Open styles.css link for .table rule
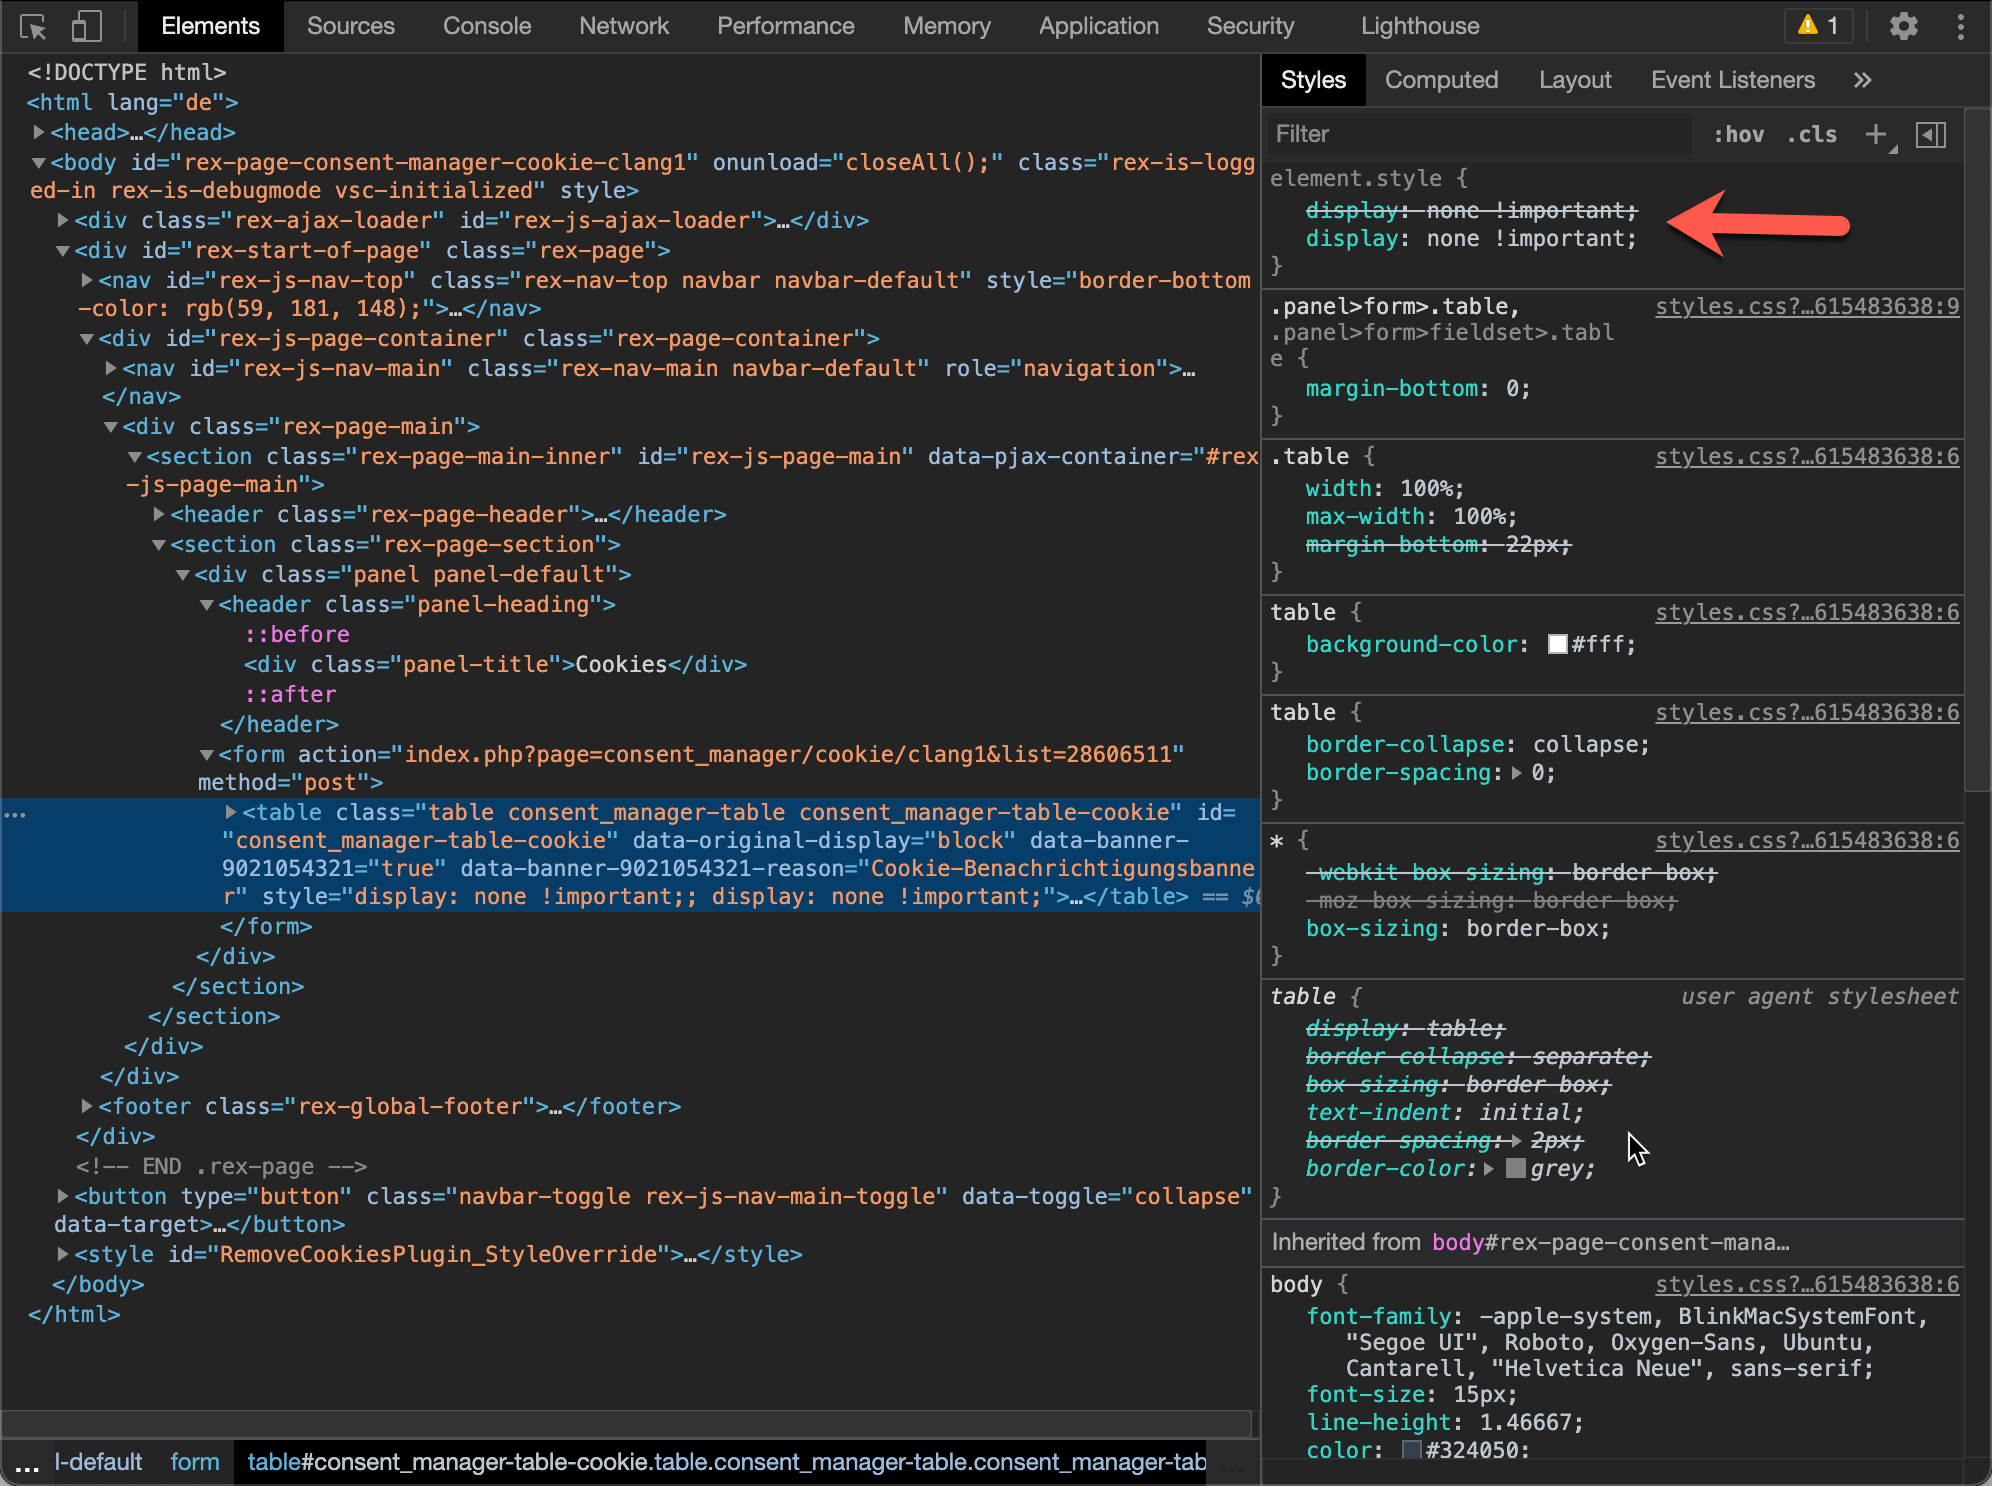The image size is (1992, 1486). [1806, 457]
